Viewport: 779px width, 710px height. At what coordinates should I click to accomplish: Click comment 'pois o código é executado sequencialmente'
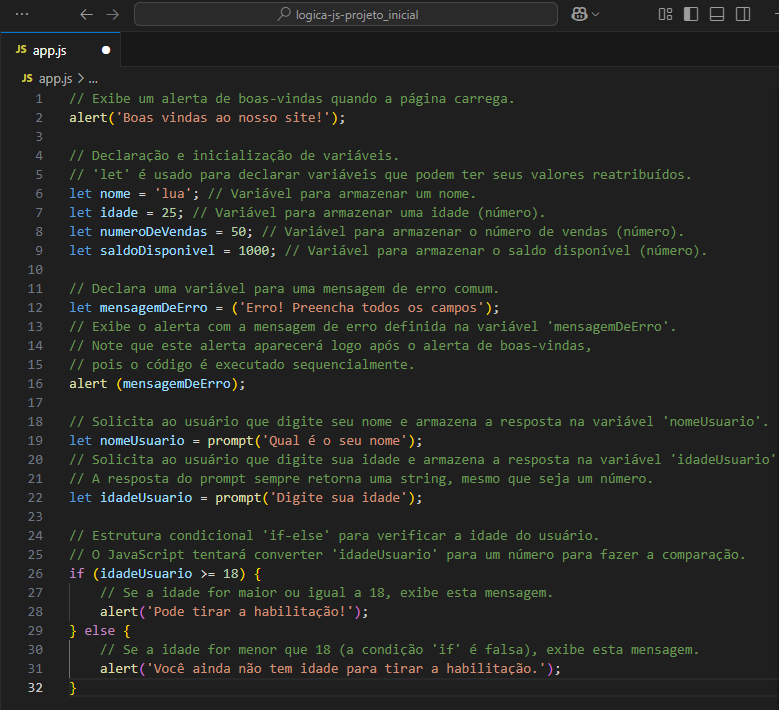[x=242, y=365]
